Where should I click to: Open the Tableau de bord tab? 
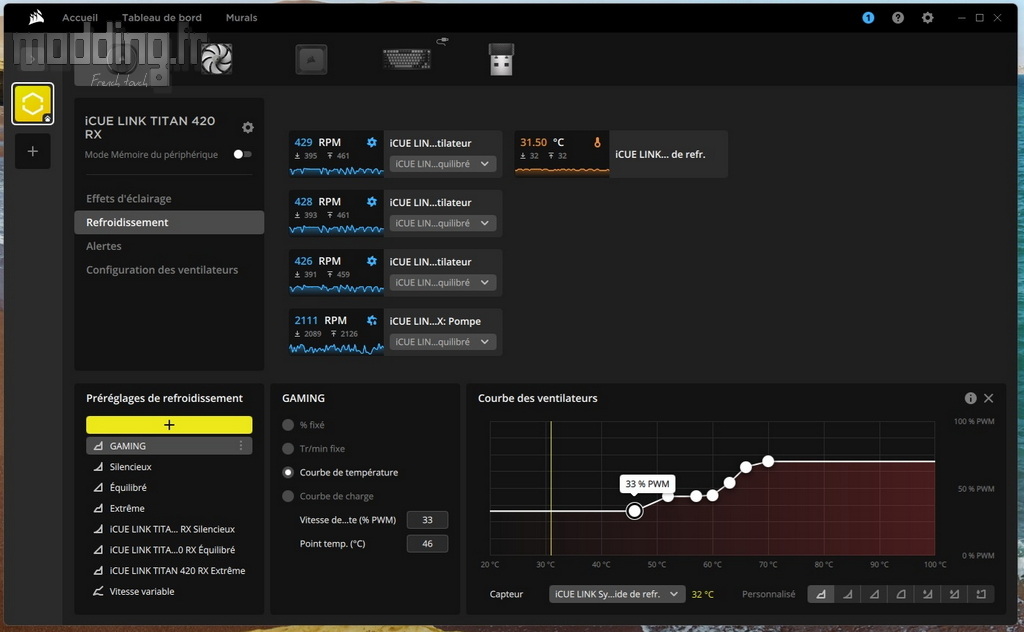(161, 18)
